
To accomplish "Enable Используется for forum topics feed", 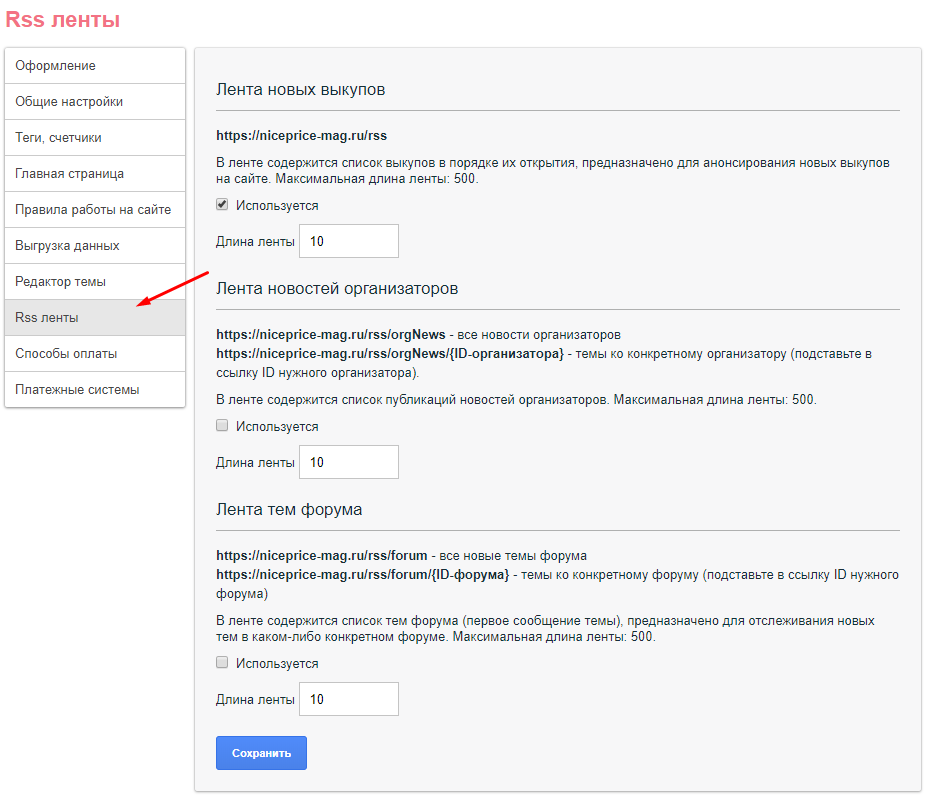I will 222,663.
